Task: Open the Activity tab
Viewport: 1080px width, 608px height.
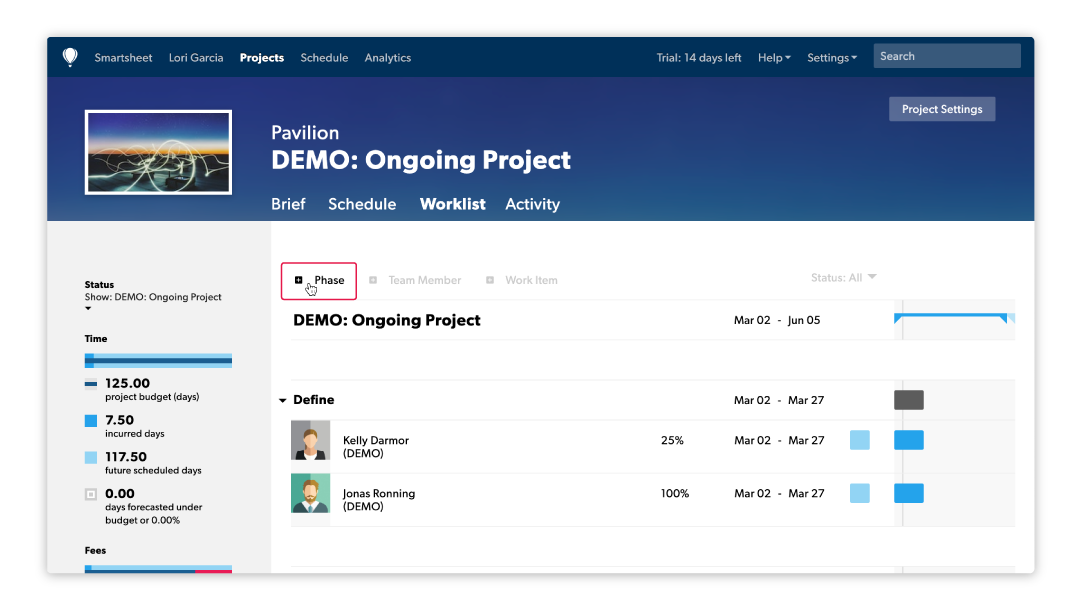Action: 532,205
